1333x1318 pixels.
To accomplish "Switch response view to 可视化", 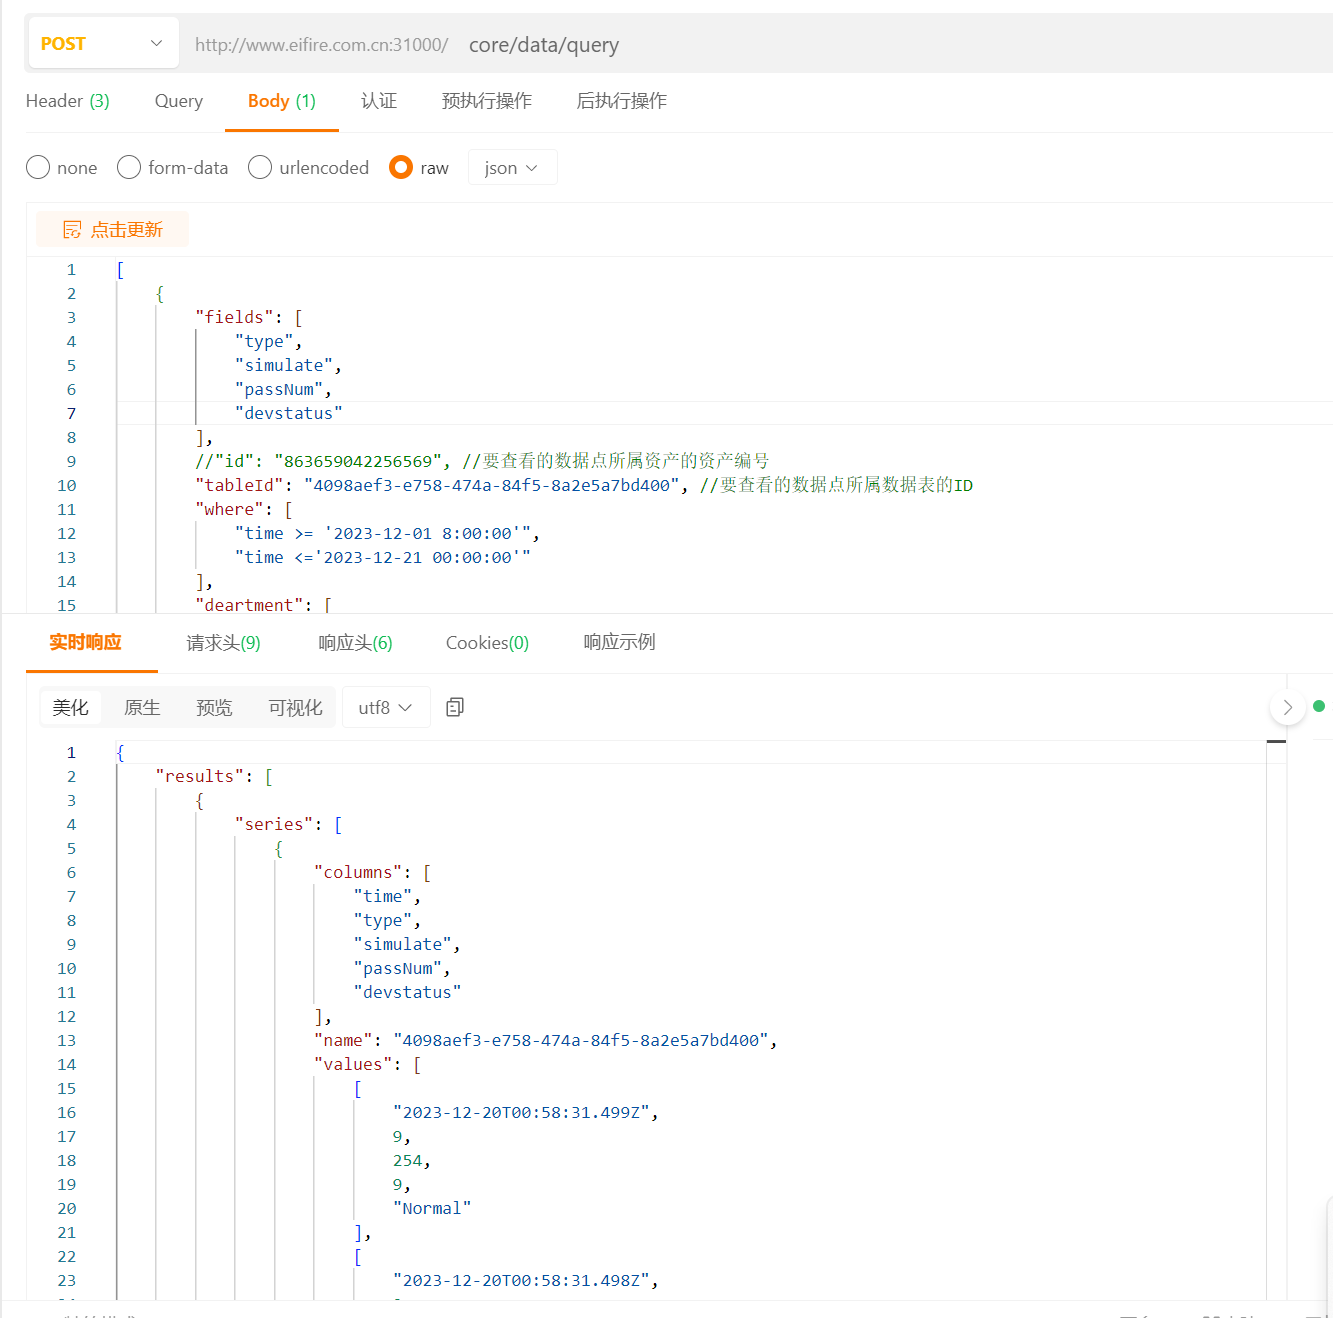I will 295,707.
